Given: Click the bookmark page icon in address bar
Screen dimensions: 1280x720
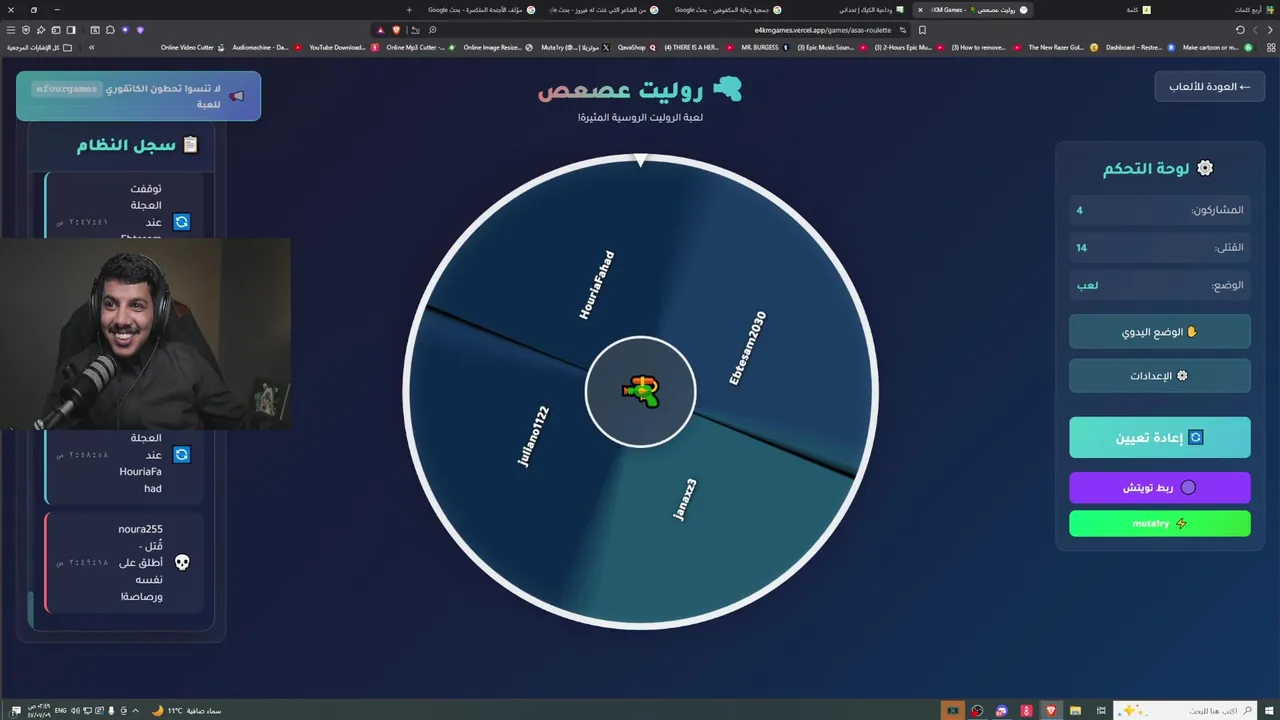Looking at the screenshot, I should pyautogui.click(x=922, y=30).
